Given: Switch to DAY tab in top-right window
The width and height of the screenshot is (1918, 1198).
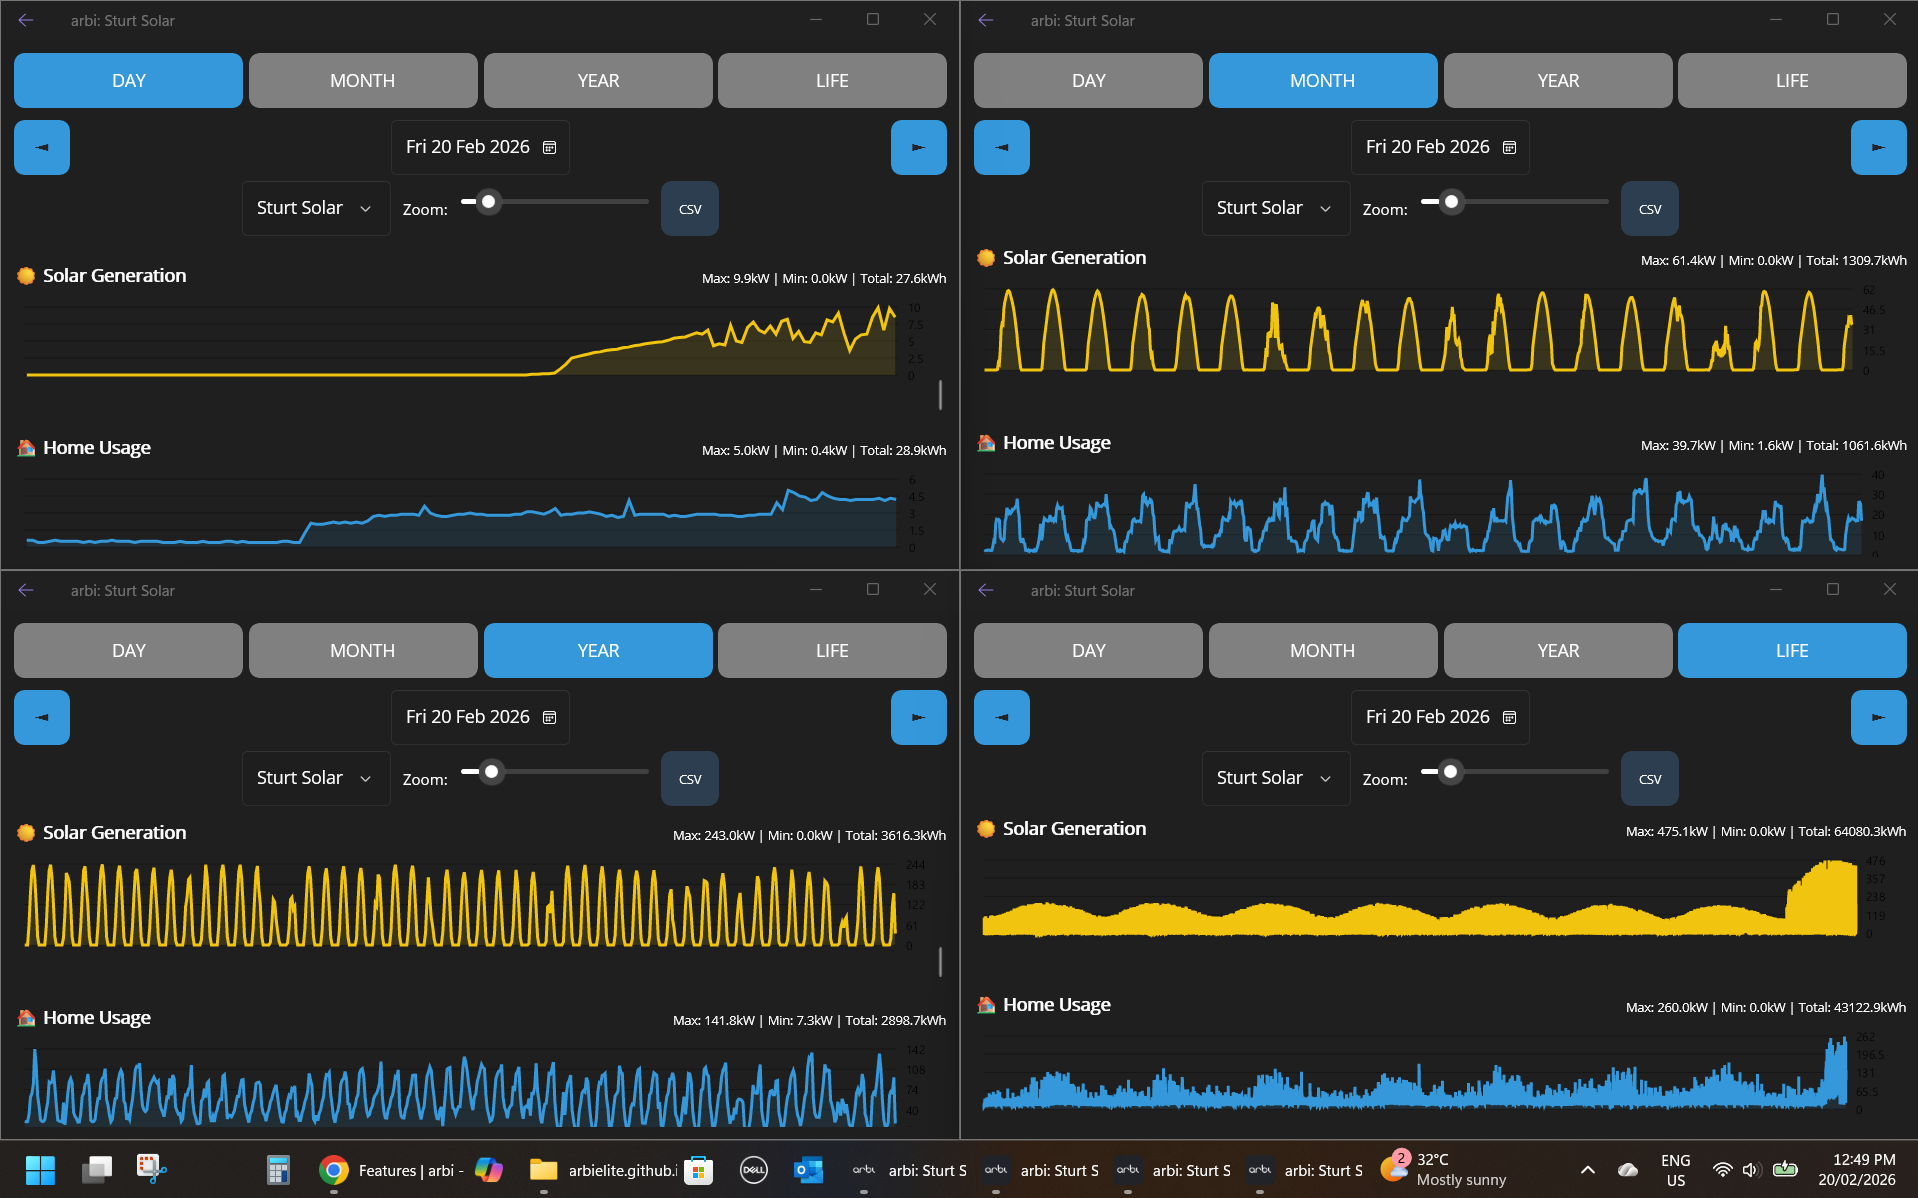Looking at the screenshot, I should tap(1088, 80).
